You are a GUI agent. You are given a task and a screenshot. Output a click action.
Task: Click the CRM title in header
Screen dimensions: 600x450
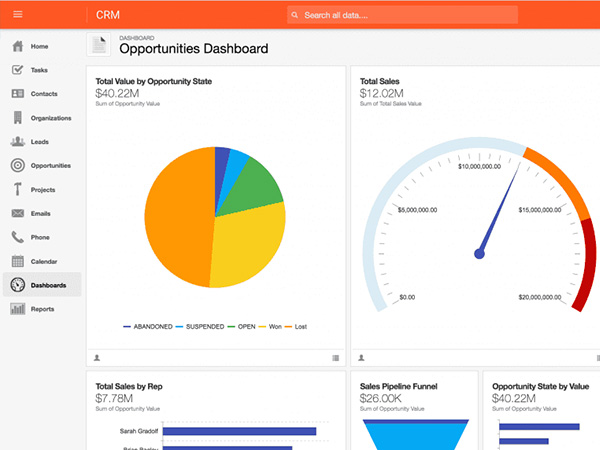pos(108,15)
